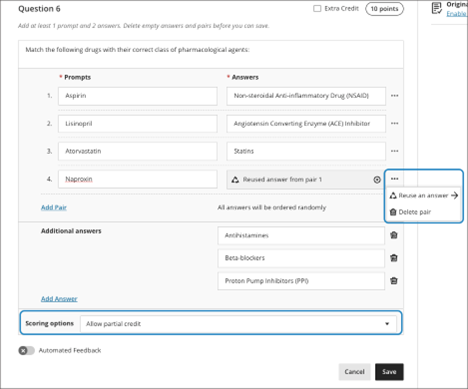Click the Enable link at top right

pos(457,14)
